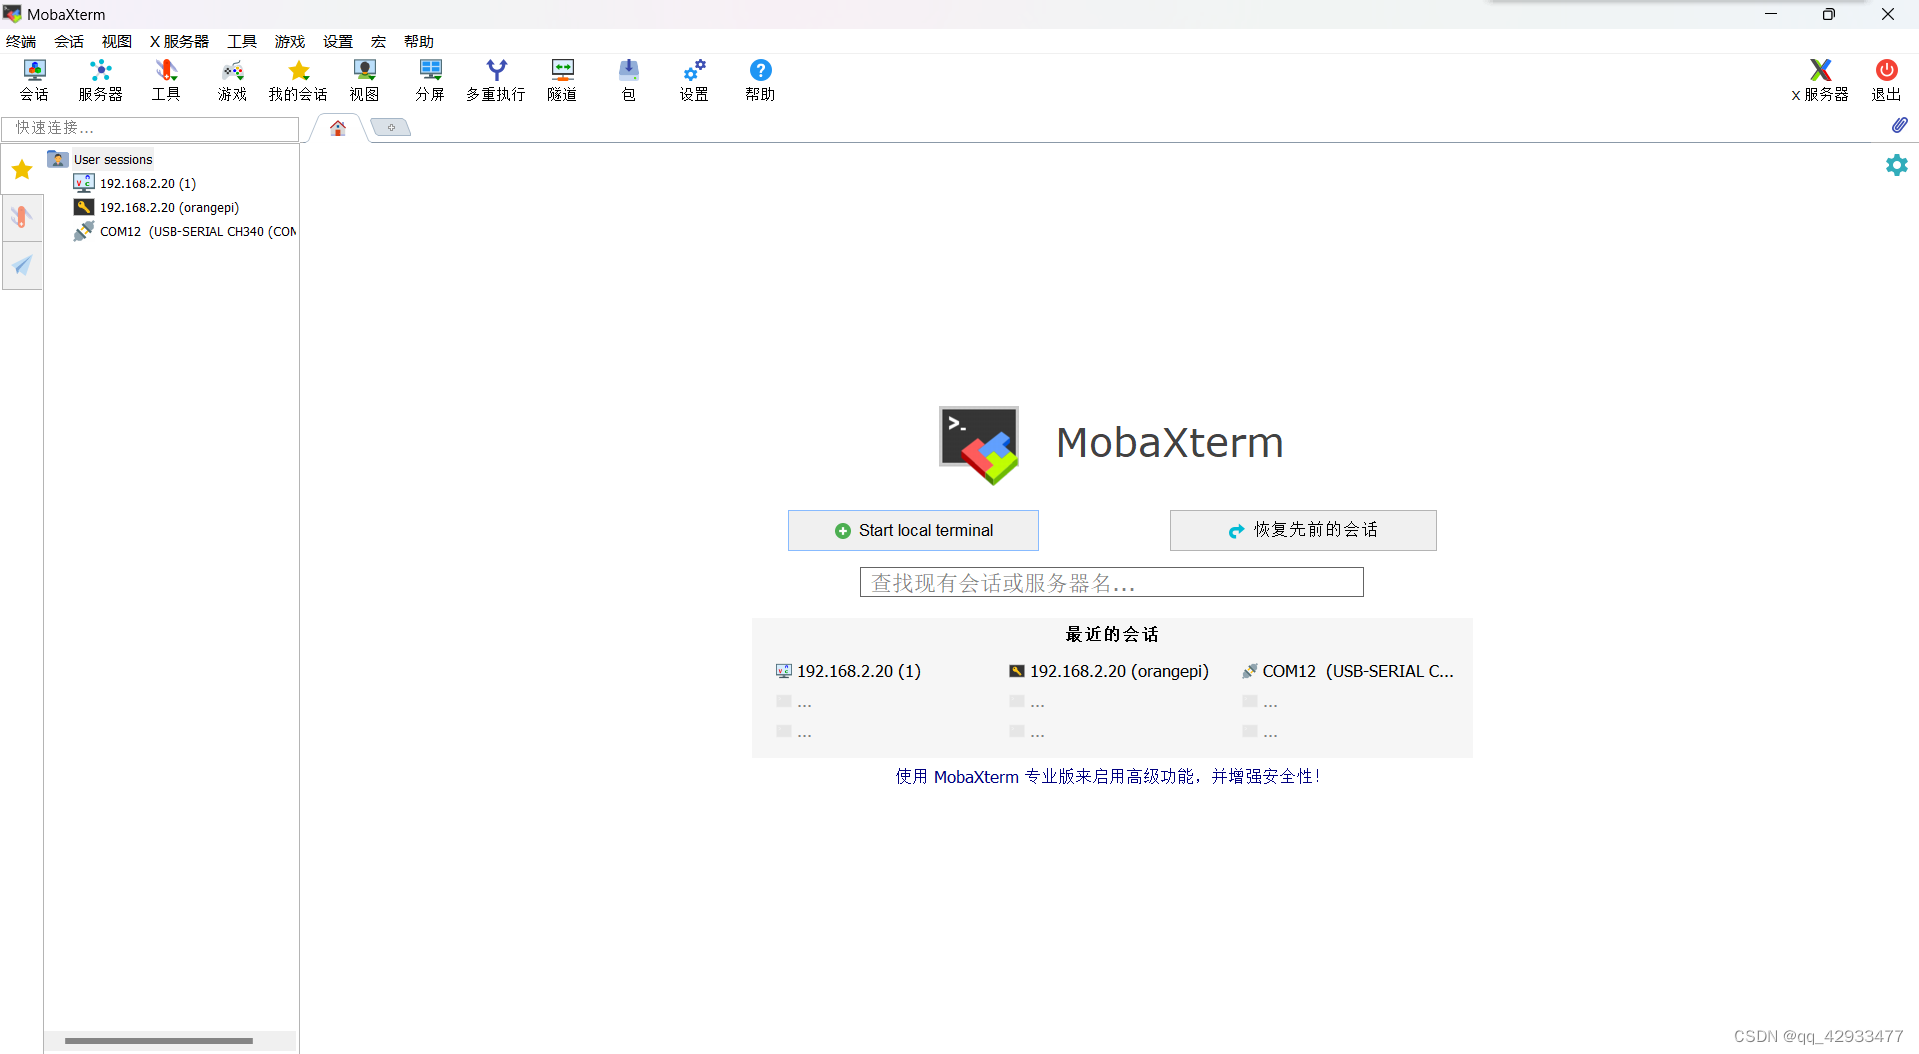
Task: Open a new tab with plus button
Action: pyautogui.click(x=391, y=127)
